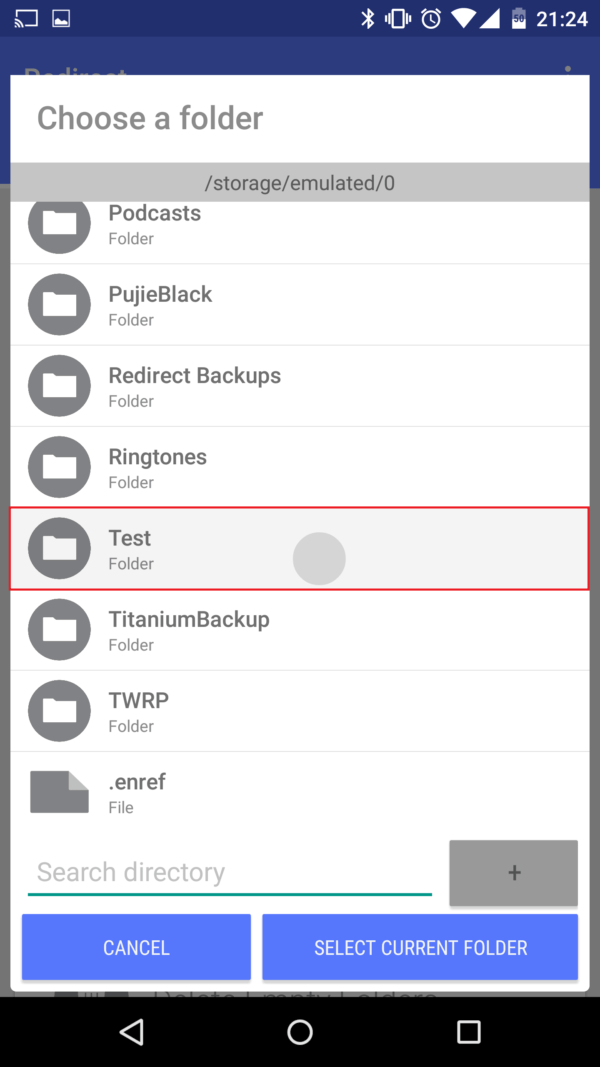600x1067 pixels.
Task: Tap the Search directory input field
Action: point(230,872)
